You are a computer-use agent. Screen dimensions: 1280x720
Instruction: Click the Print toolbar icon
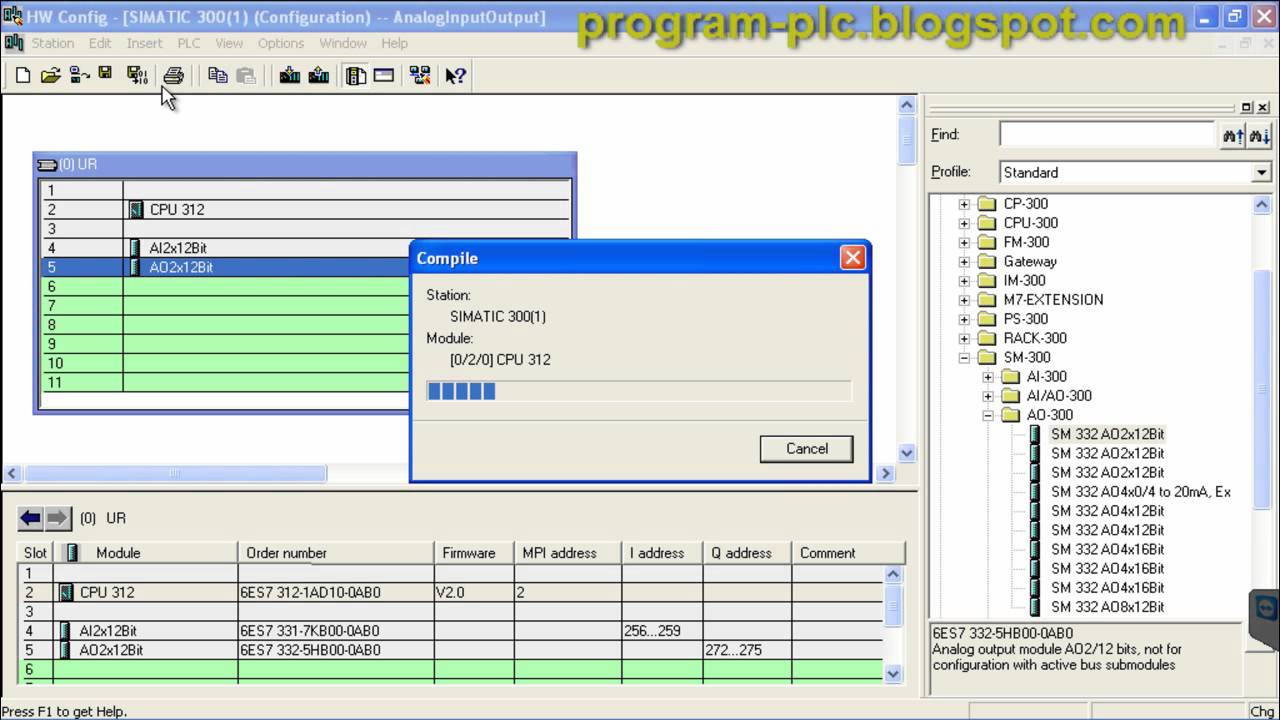coord(173,75)
